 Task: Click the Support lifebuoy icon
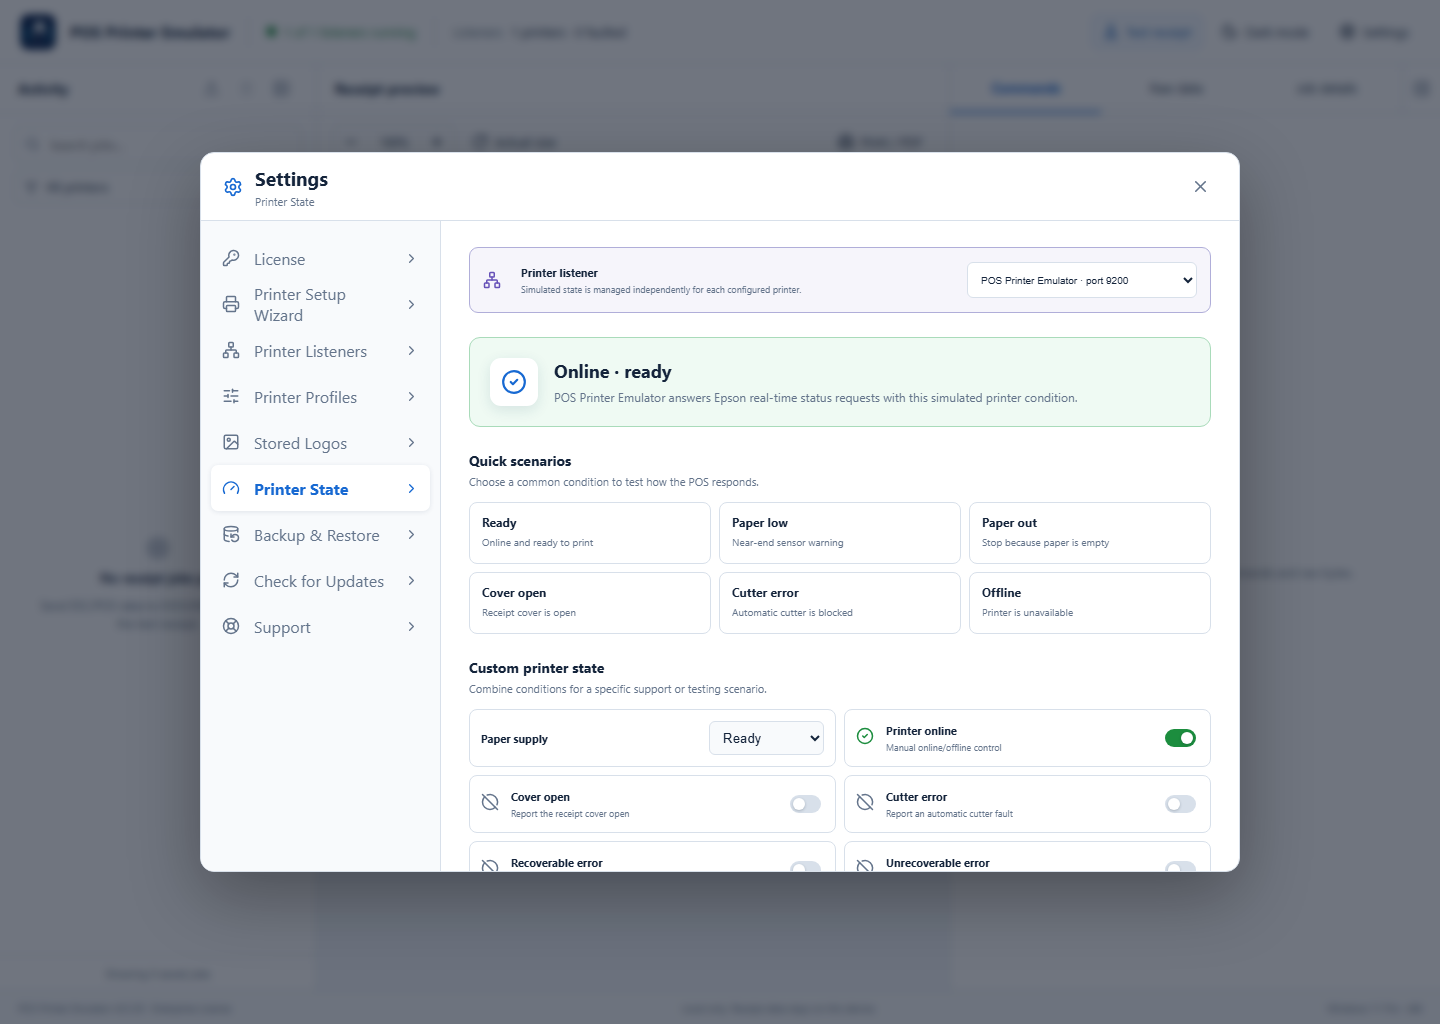pyautogui.click(x=231, y=626)
